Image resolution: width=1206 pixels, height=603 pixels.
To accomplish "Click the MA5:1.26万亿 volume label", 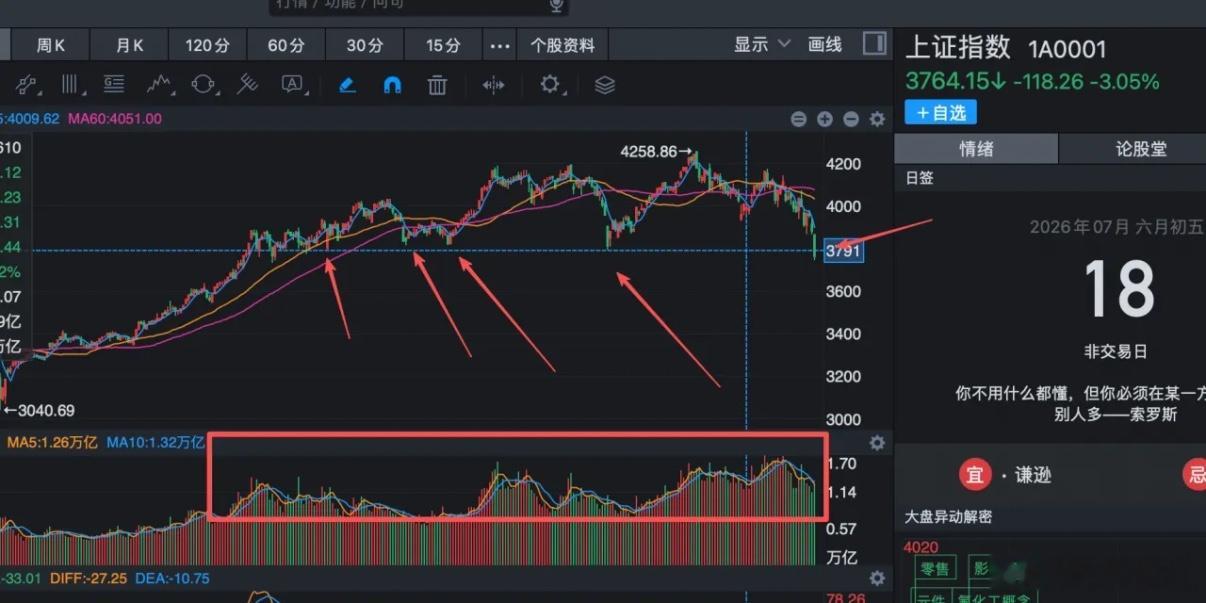I will [x=52, y=442].
